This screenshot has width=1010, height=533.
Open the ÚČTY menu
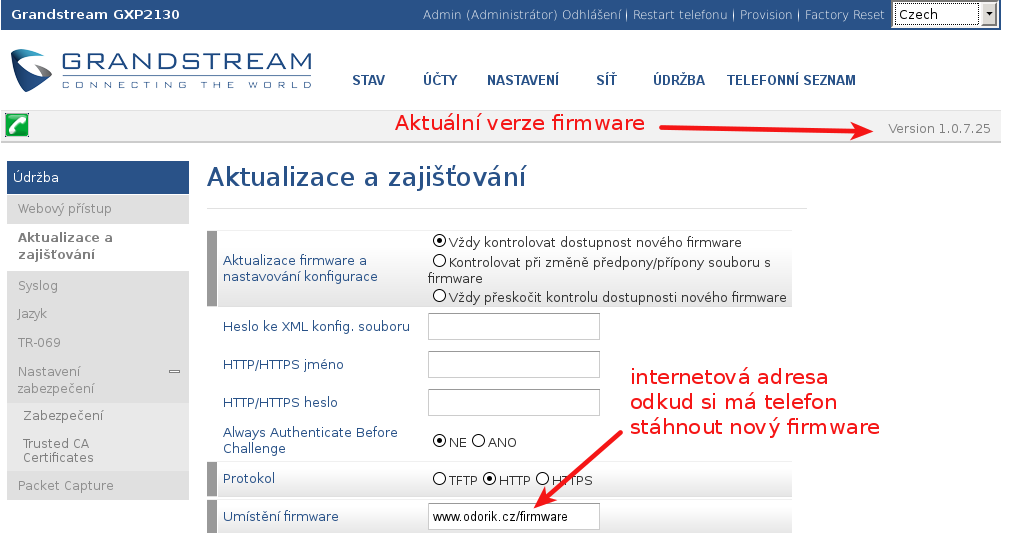point(440,81)
